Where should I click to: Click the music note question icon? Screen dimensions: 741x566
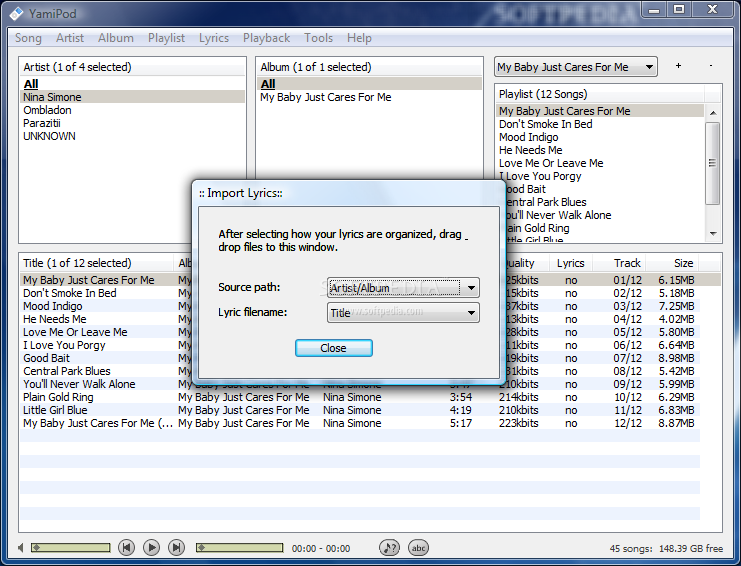point(389,548)
